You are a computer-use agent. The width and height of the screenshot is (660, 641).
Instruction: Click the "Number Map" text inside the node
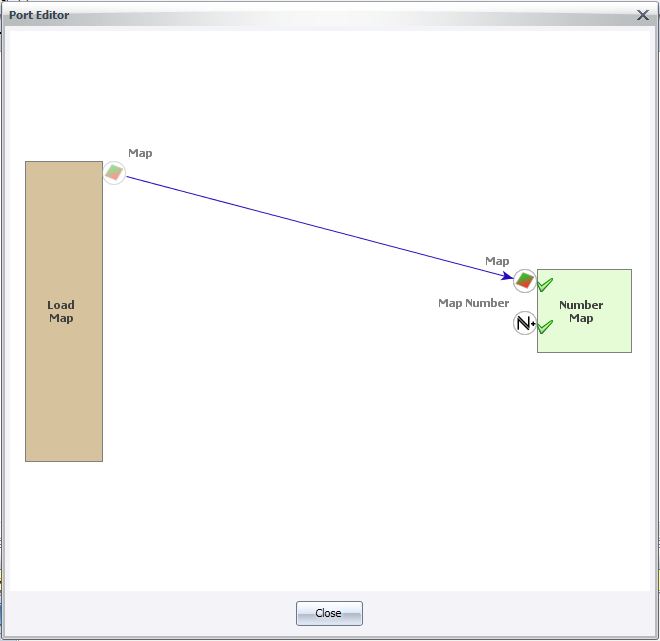581,312
